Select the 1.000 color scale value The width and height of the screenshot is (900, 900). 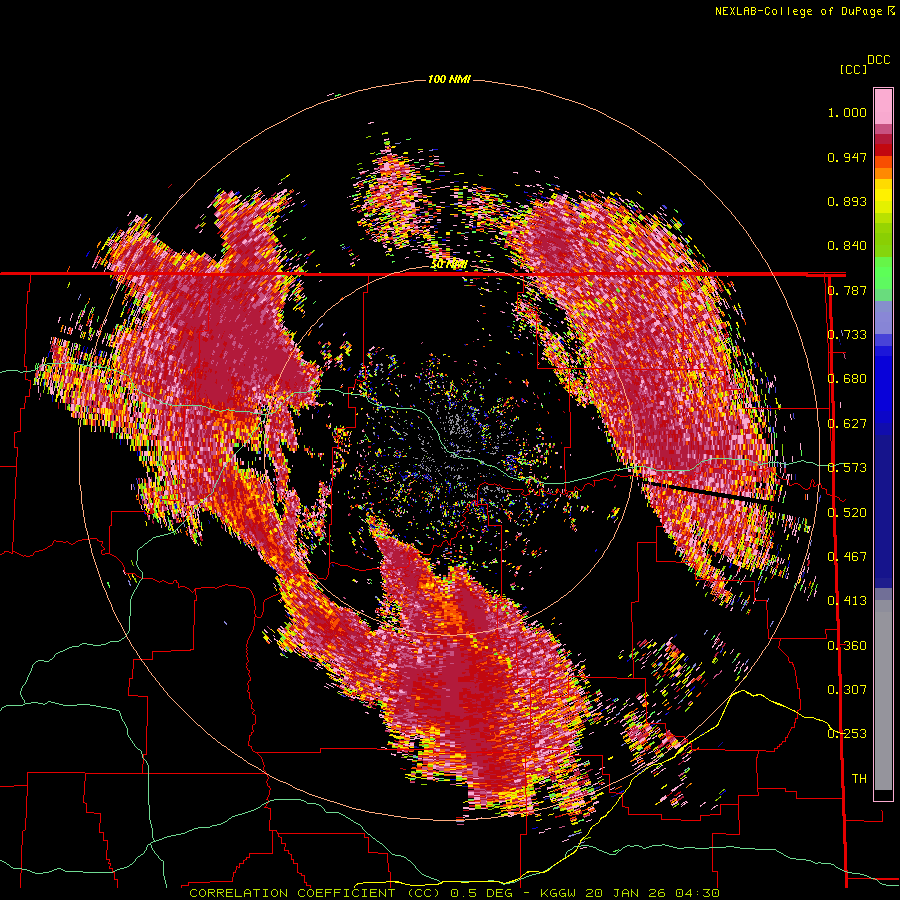point(847,112)
